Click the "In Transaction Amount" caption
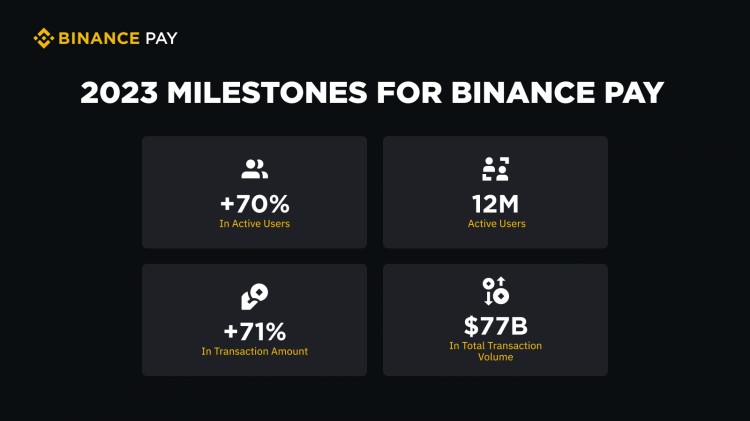Viewport: 750px width, 421px height. pyautogui.click(x=254, y=351)
